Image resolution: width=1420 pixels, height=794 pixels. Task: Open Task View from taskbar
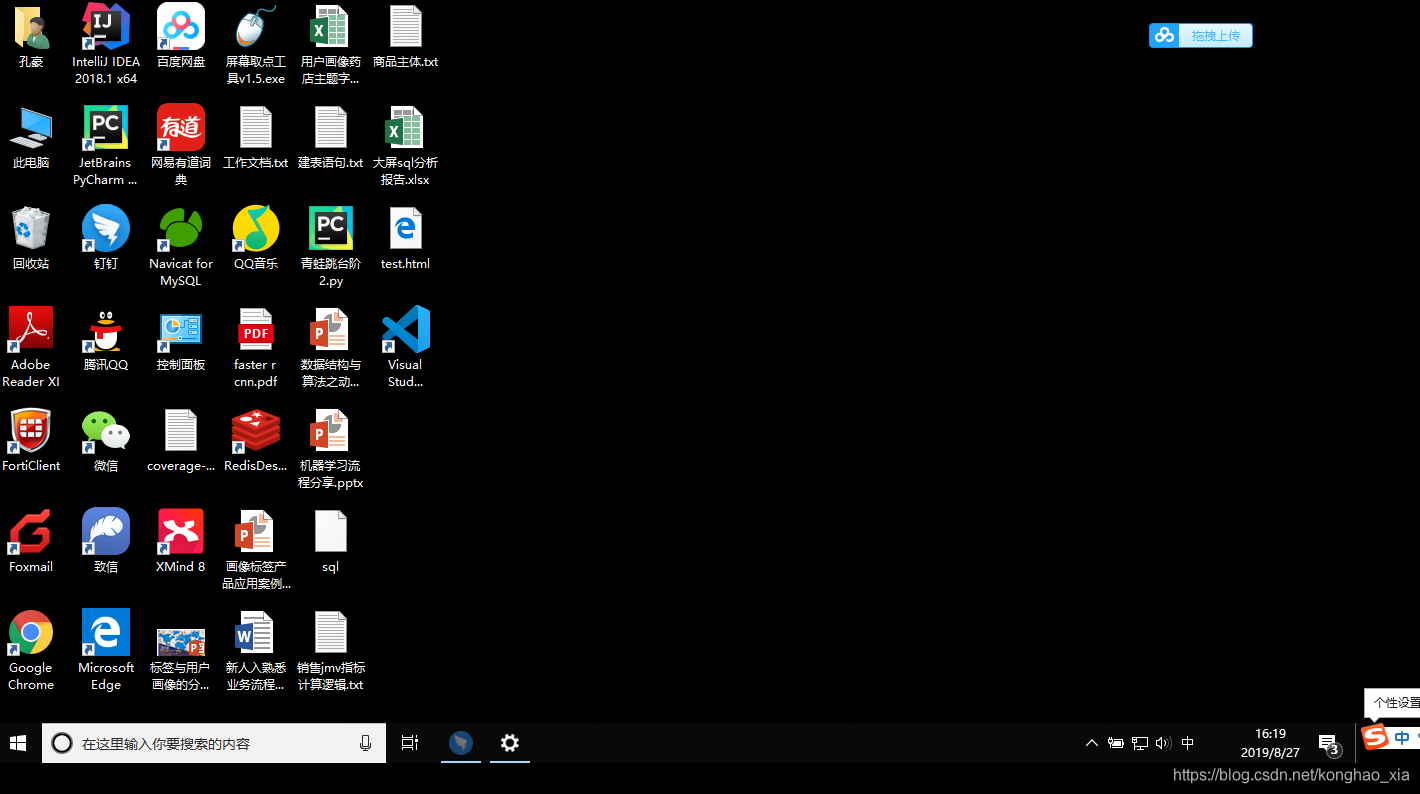tap(410, 743)
